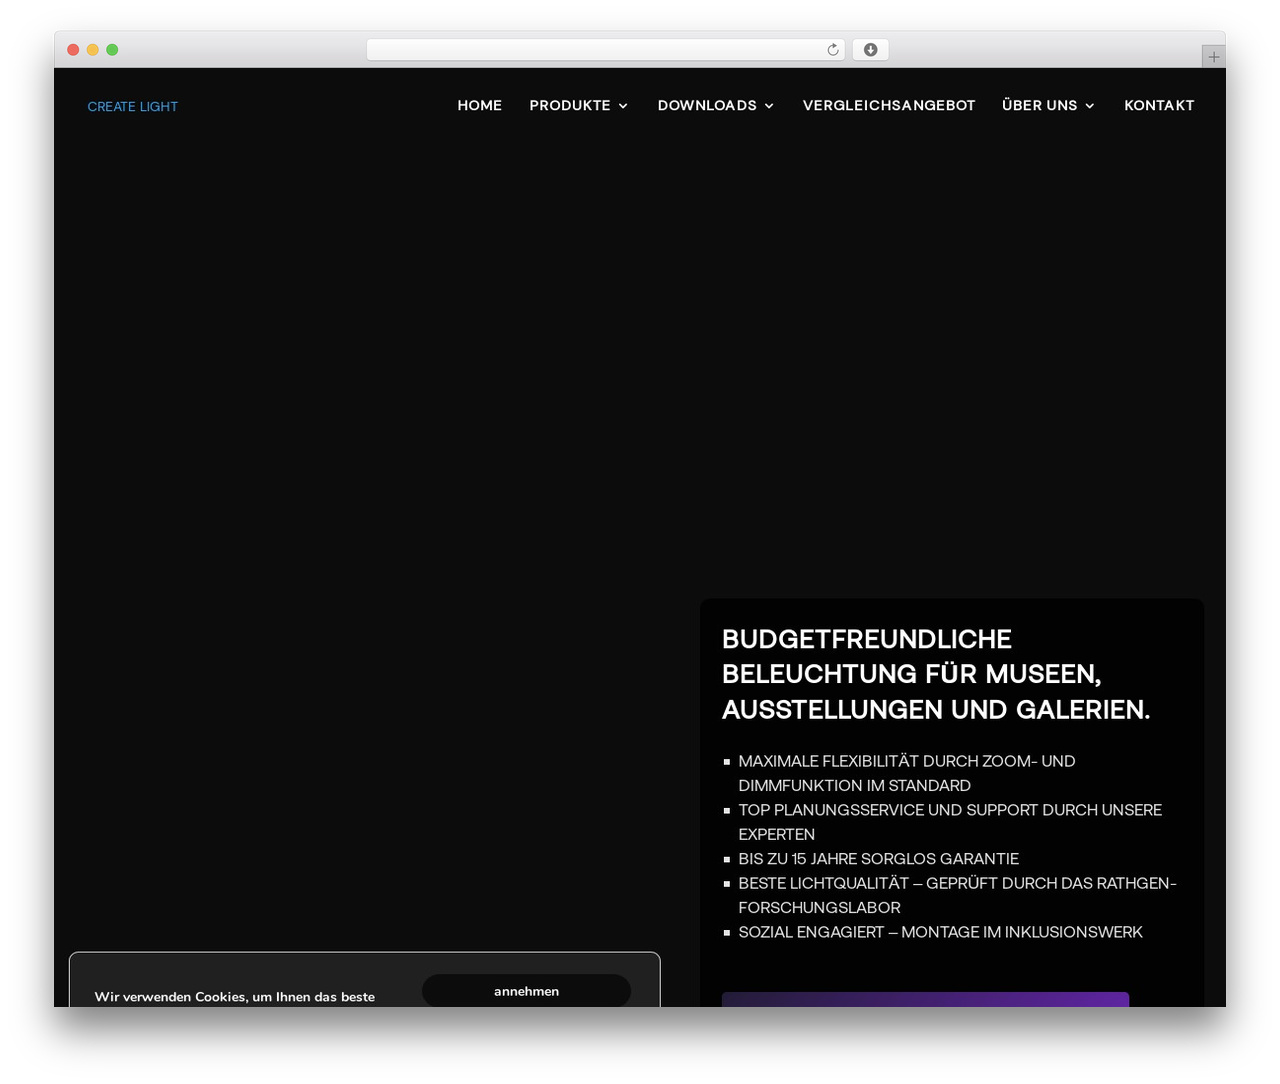Add a new browser tab
This screenshot has width=1280, height=1084.
(x=1213, y=57)
